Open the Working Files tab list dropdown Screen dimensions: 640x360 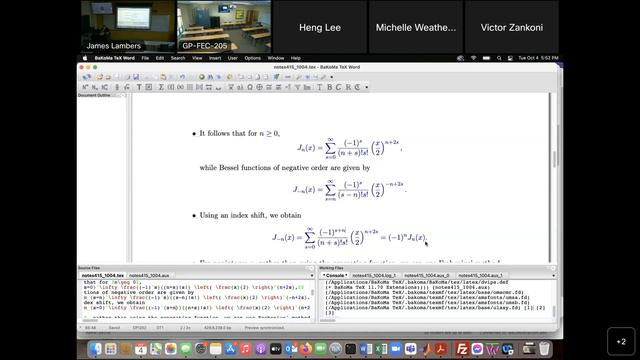[553, 276]
